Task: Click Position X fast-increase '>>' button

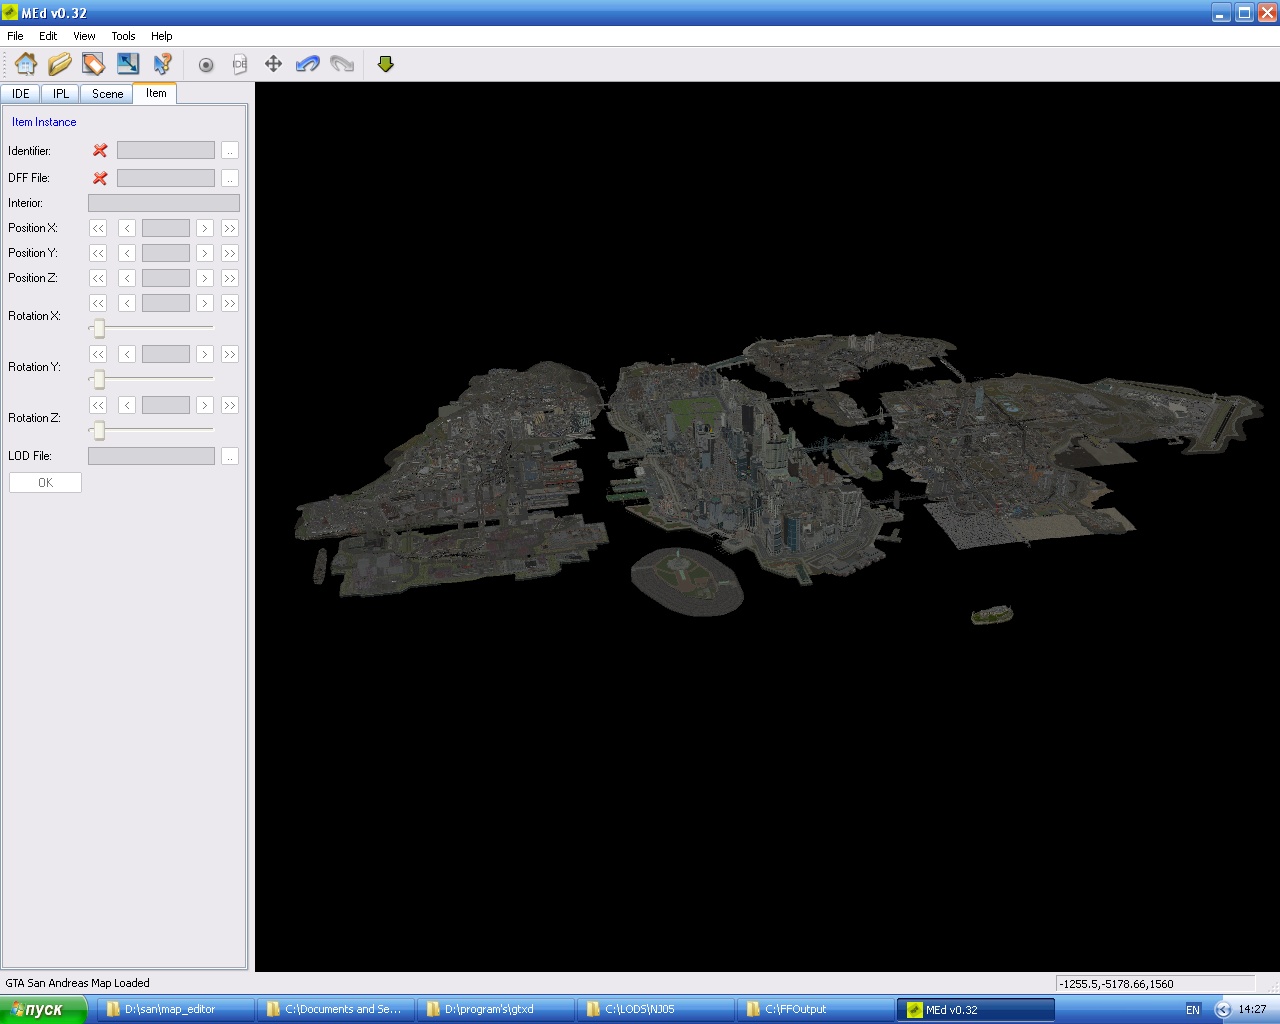Action: point(230,228)
